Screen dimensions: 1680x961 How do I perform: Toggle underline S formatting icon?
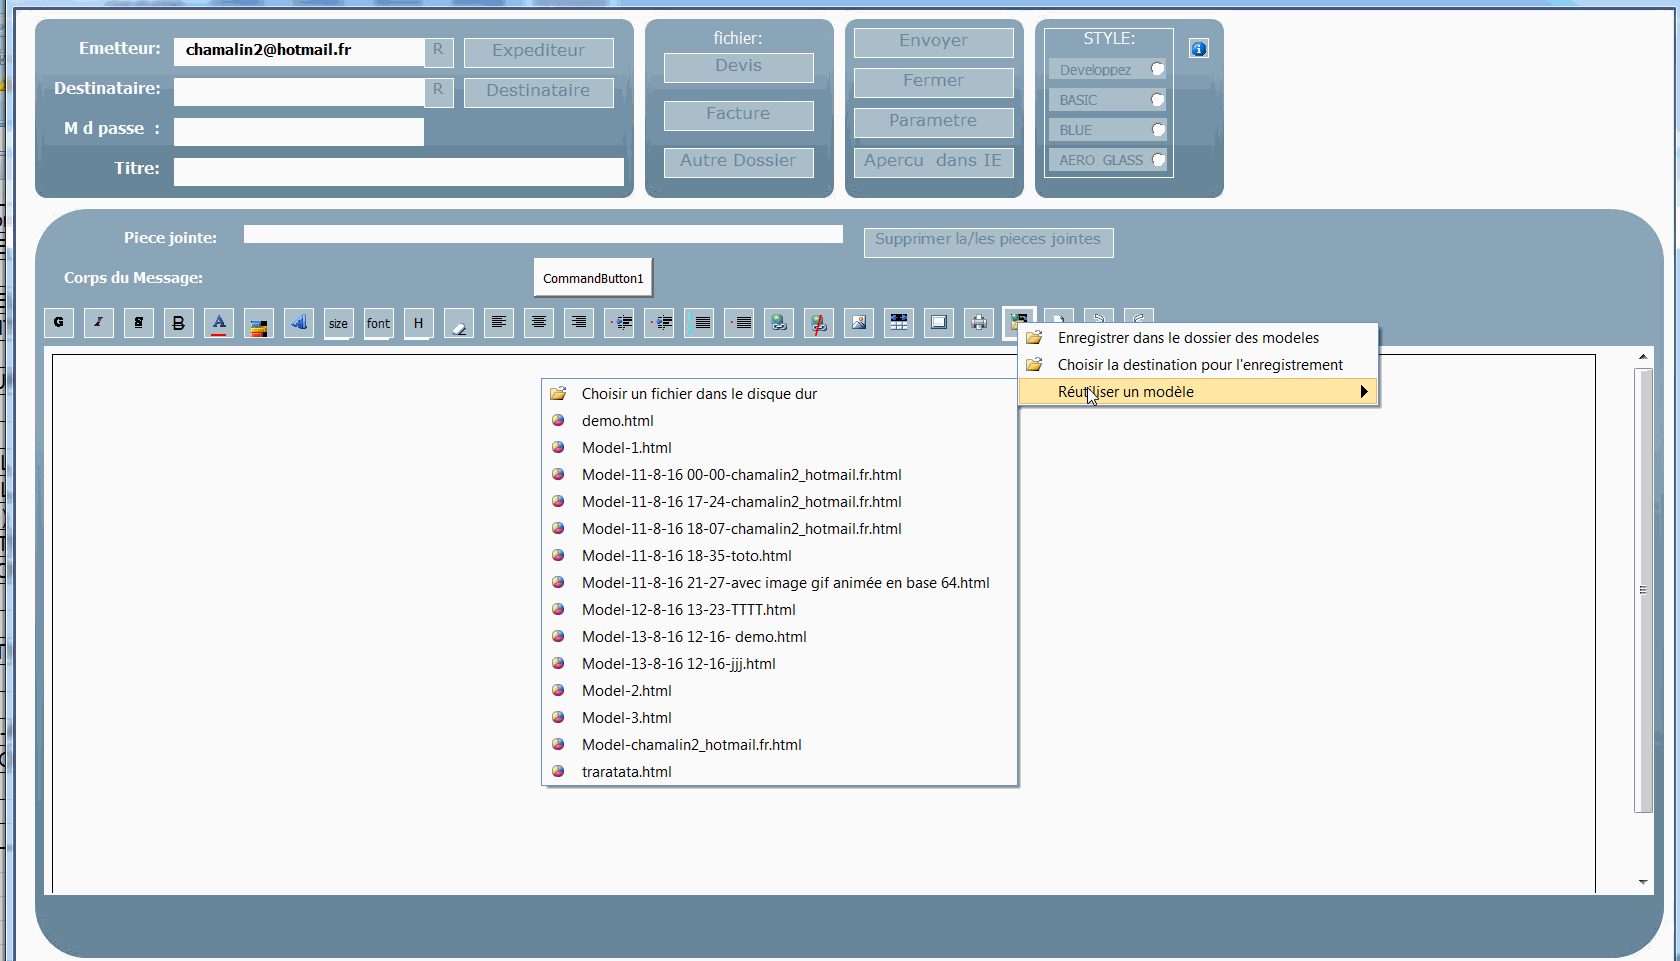(x=139, y=323)
